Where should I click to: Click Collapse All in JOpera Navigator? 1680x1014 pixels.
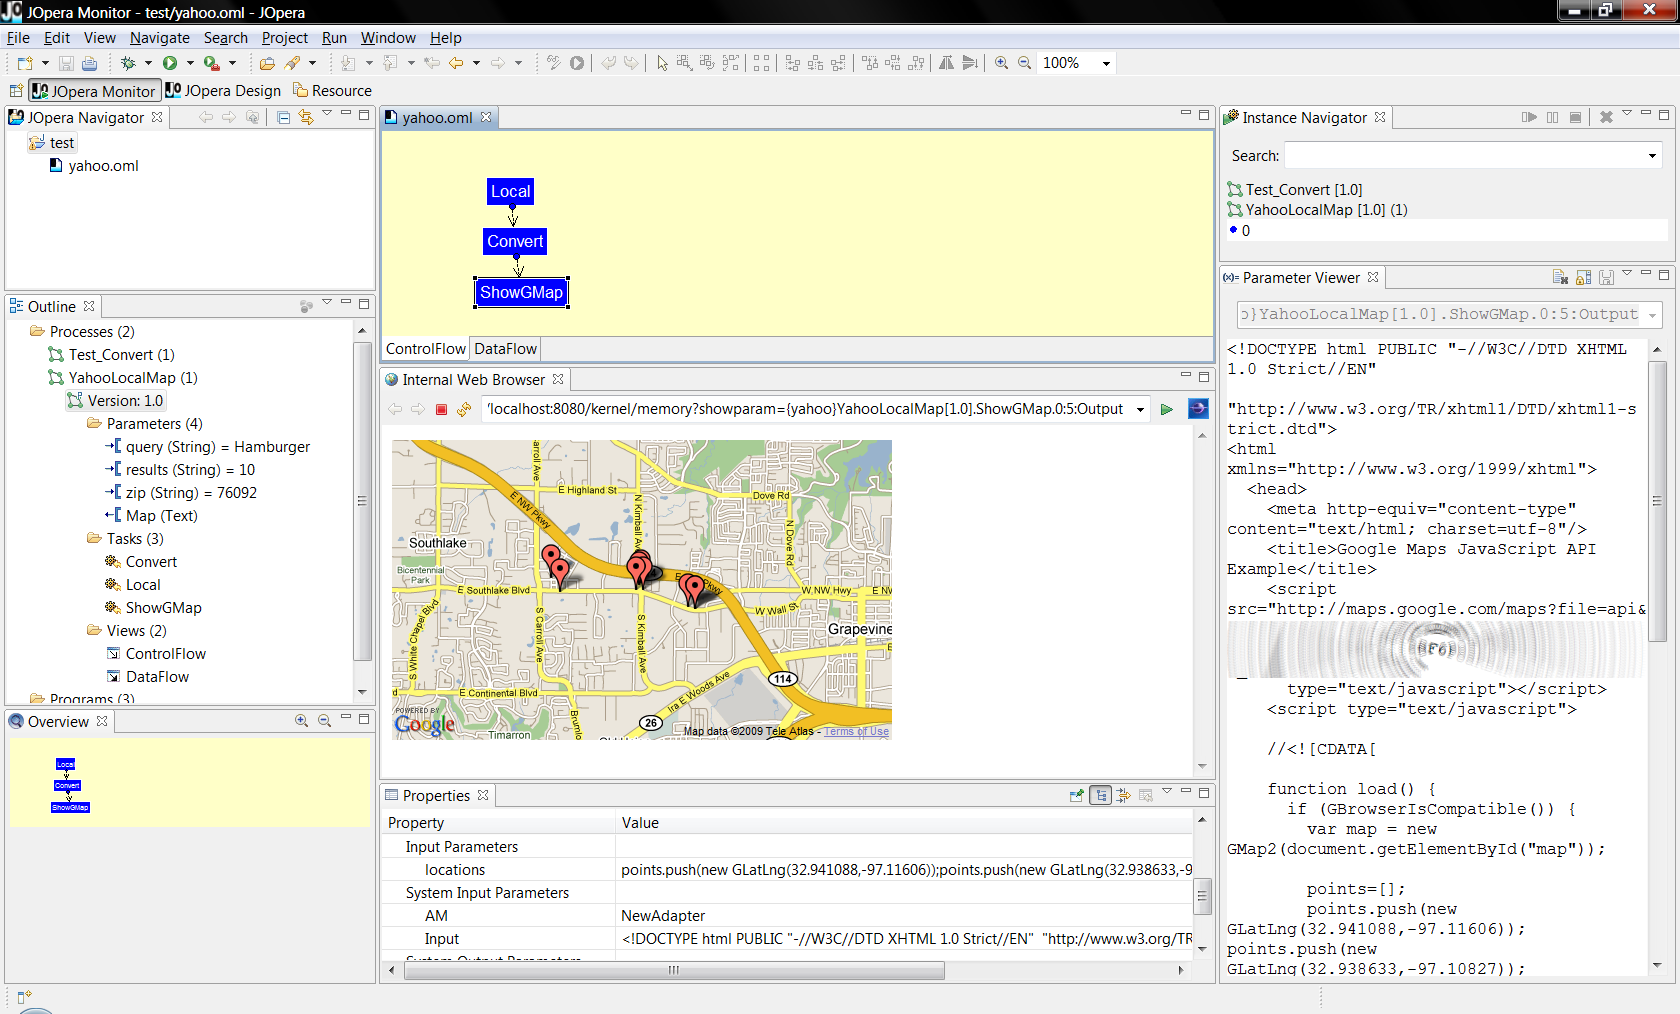click(284, 117)
